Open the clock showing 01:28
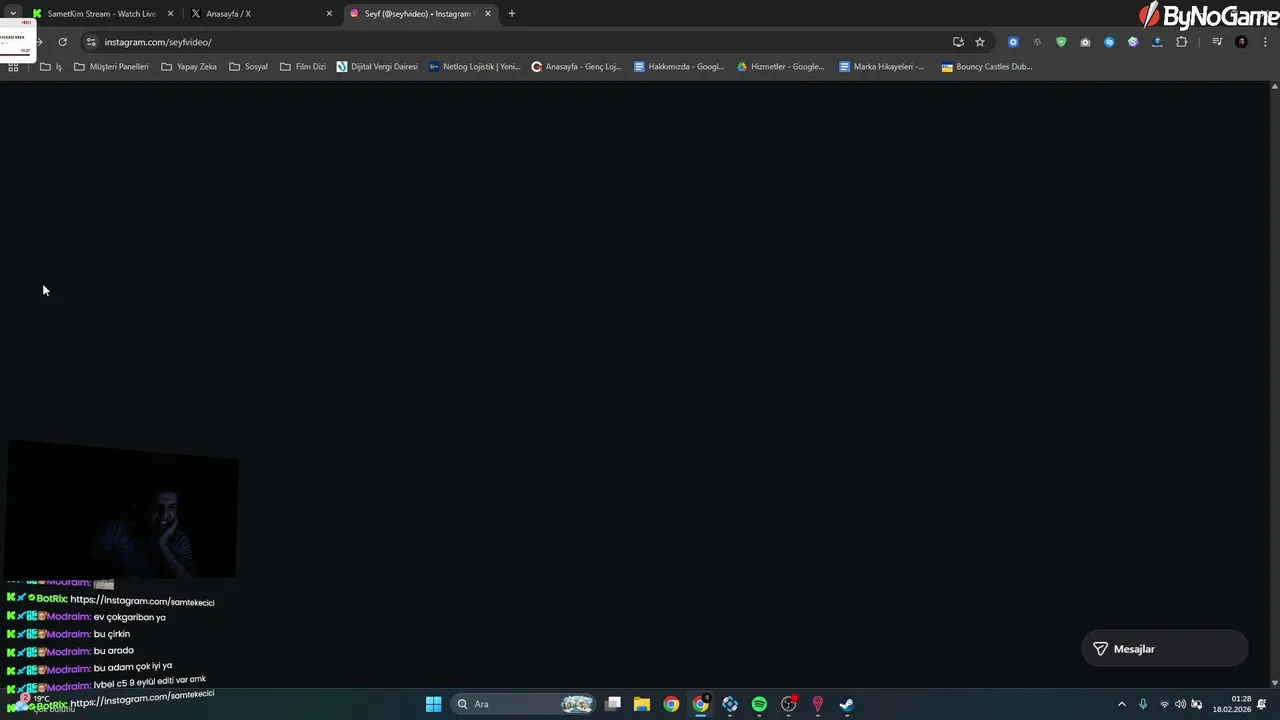Image resolution: width=1280 pixels, height=720 pixels. [1232, 704]
